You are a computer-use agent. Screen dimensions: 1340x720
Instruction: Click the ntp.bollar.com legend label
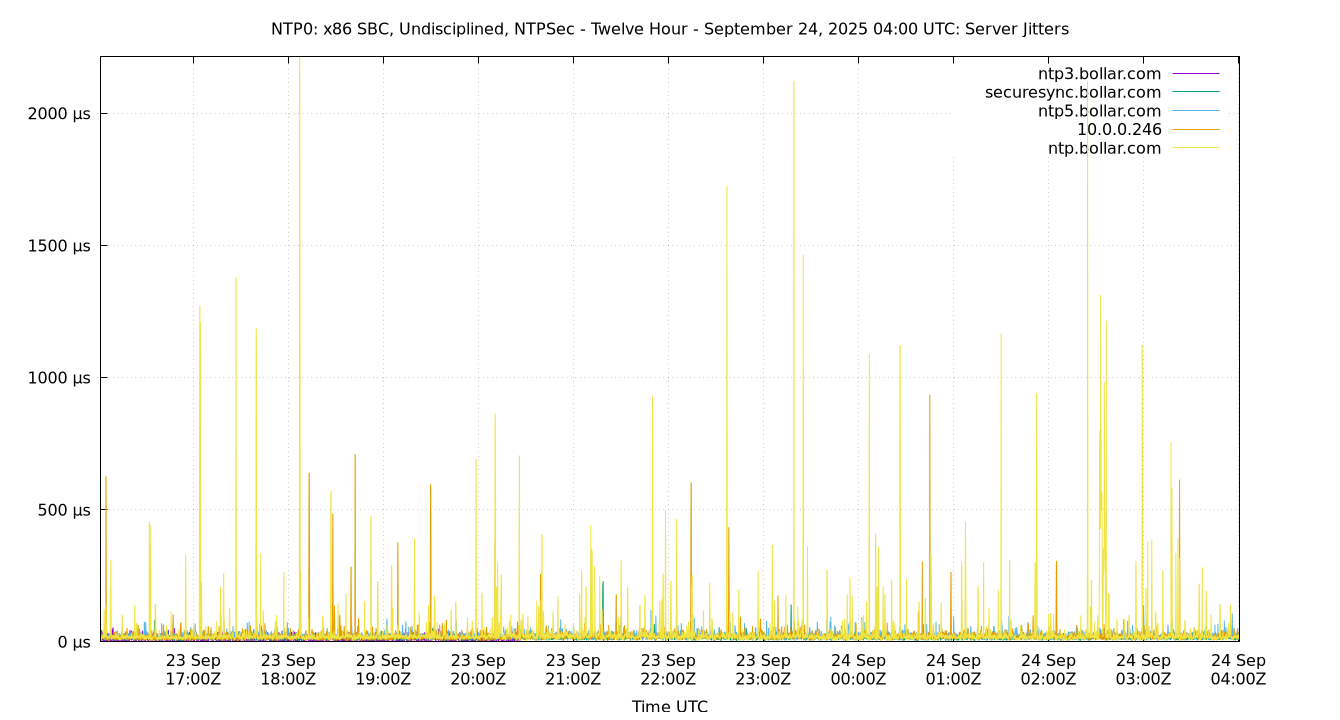(x=1104, y=149)
